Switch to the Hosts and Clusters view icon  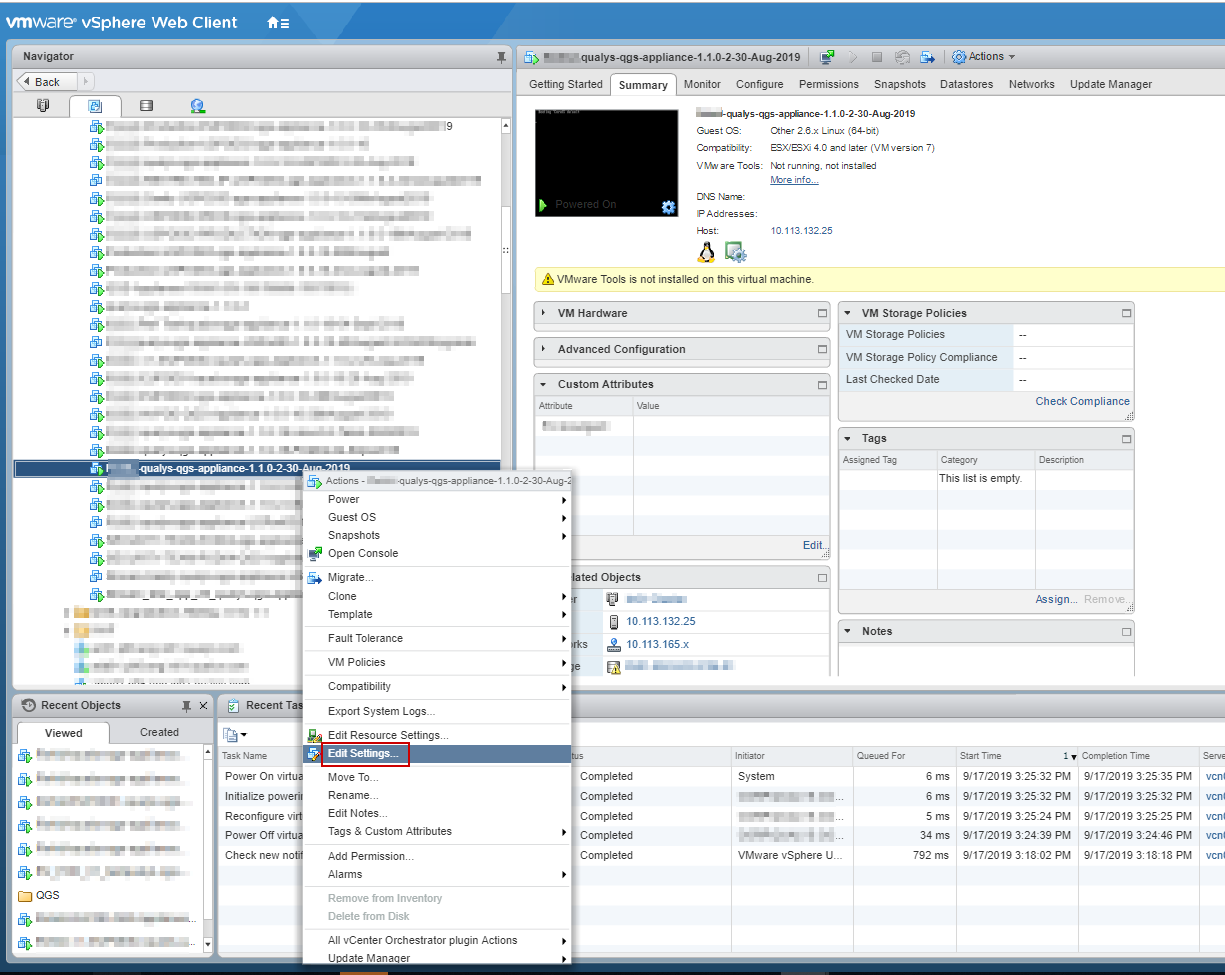coord(41,105)
